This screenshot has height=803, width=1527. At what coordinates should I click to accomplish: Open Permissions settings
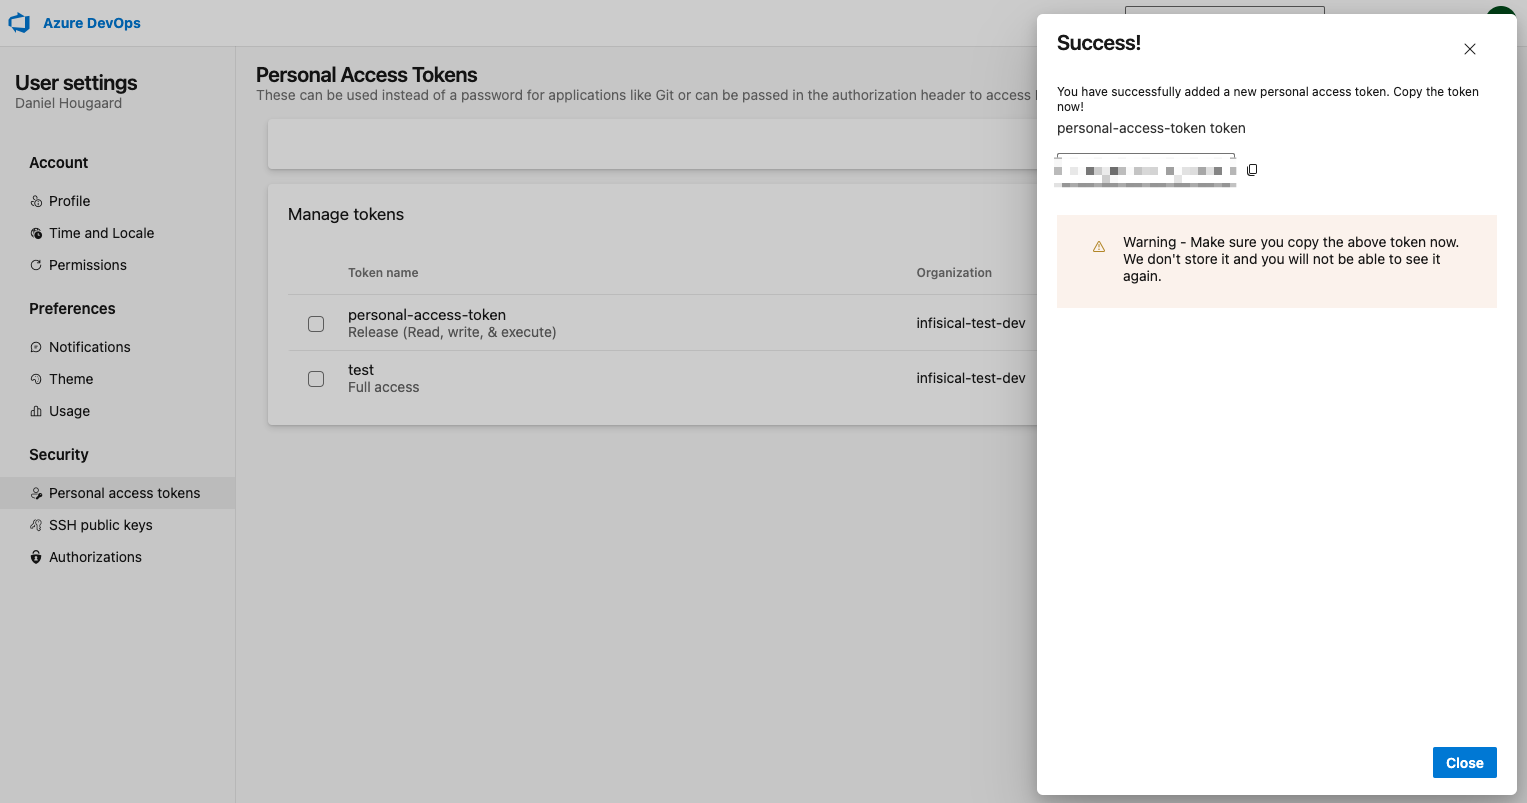87,265
